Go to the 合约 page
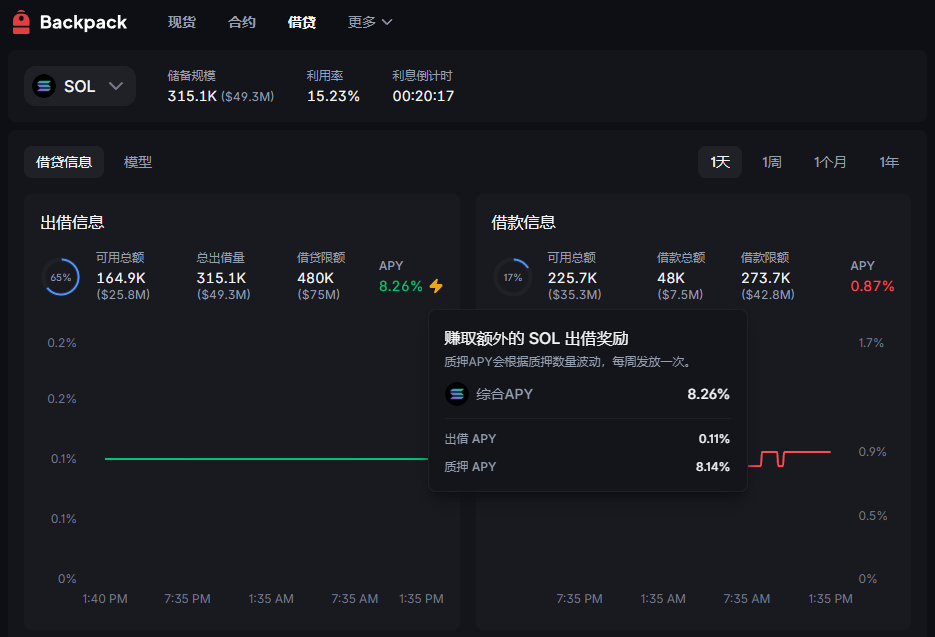The image size is (935, 637). 242,22
